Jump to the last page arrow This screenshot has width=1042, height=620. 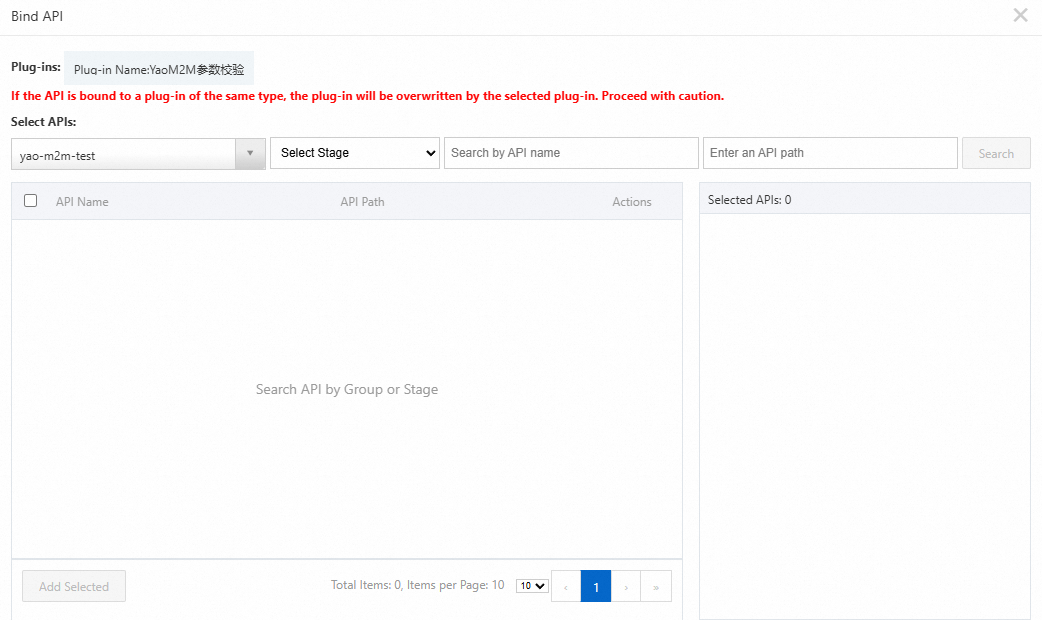[x=656, y=587]
